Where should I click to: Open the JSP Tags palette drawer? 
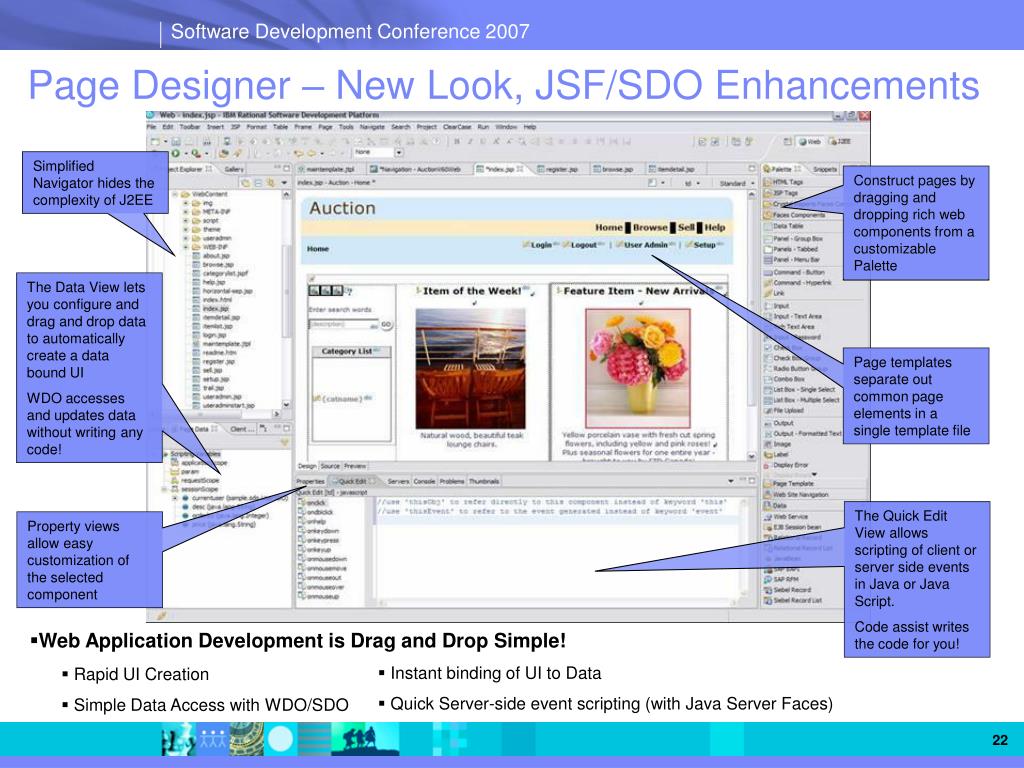coord(785,193)
